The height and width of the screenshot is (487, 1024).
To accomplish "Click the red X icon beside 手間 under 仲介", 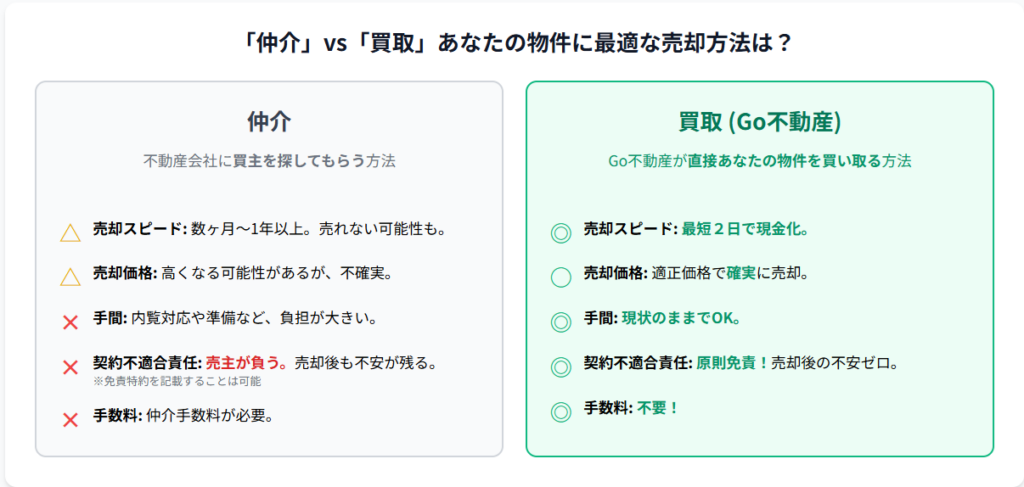I will (70, 322).
